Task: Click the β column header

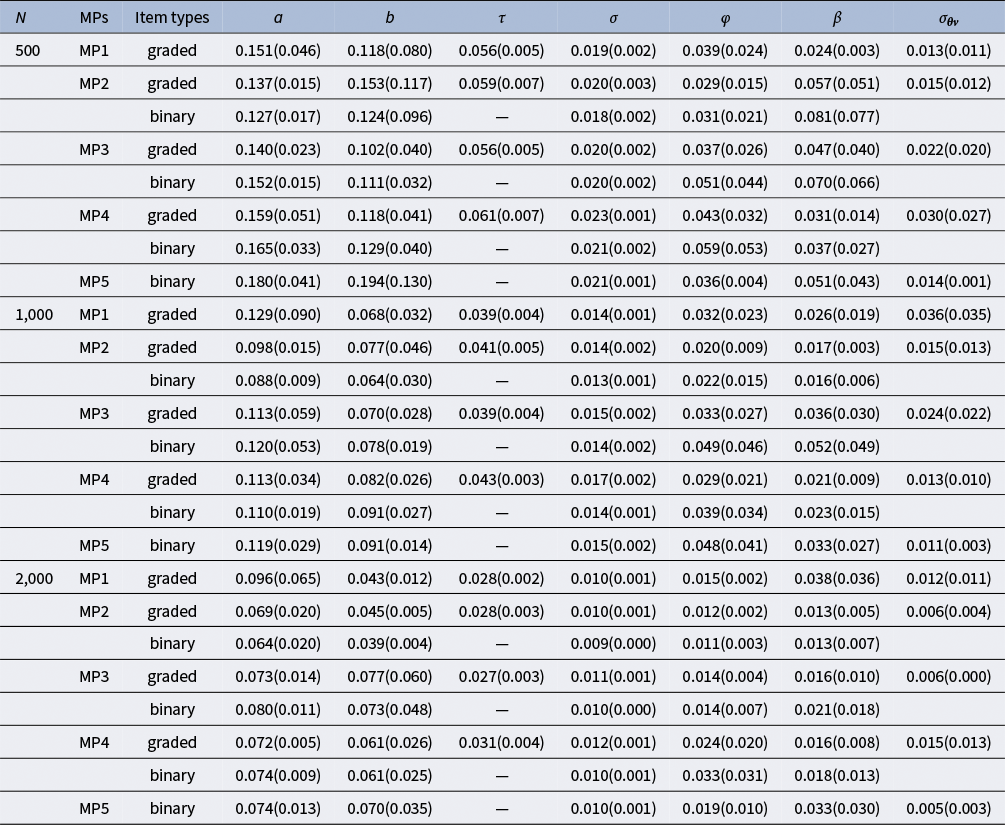Action: click(837, 18)
